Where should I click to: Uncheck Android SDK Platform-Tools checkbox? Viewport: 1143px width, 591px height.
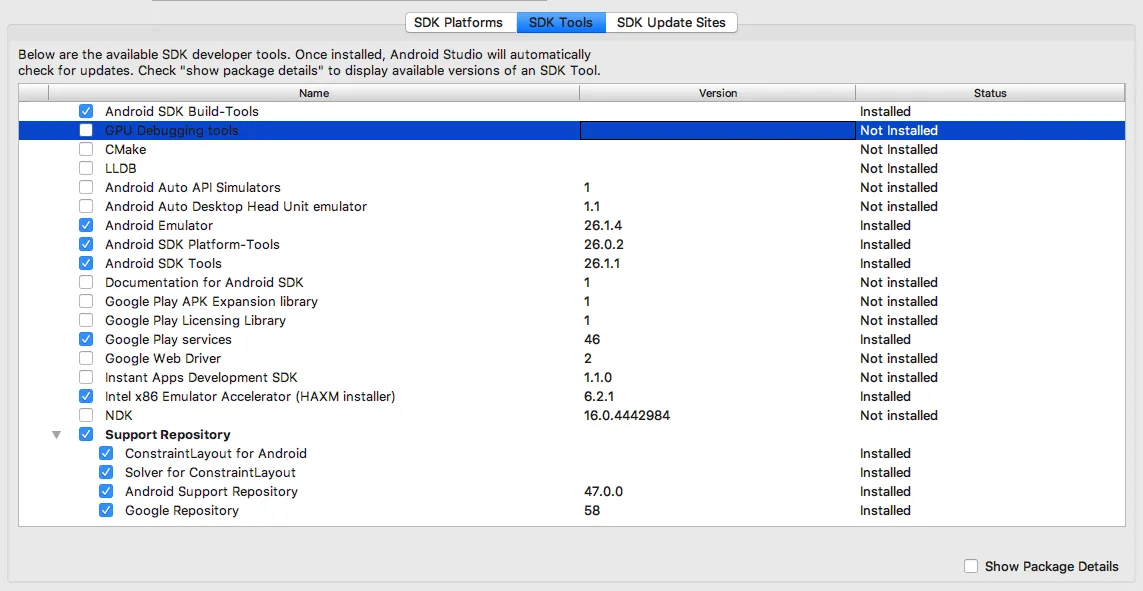click(86, 244)
